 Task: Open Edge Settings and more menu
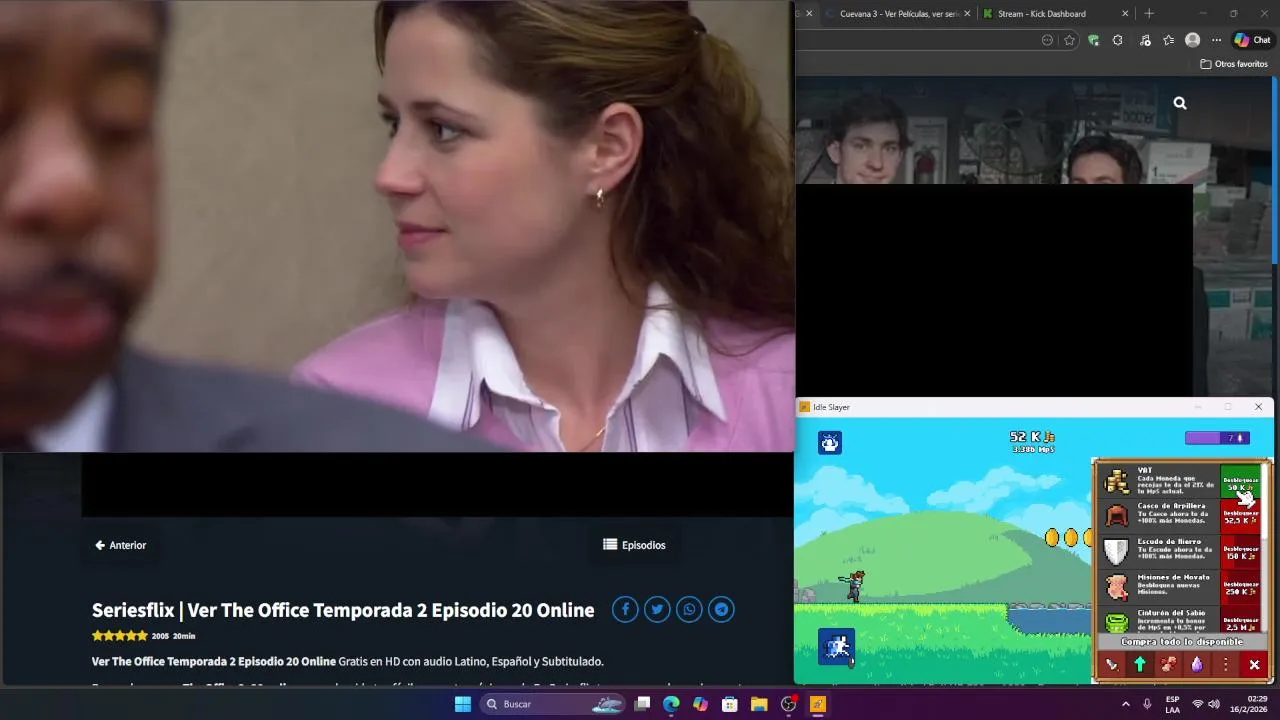tap(1216, 40)
